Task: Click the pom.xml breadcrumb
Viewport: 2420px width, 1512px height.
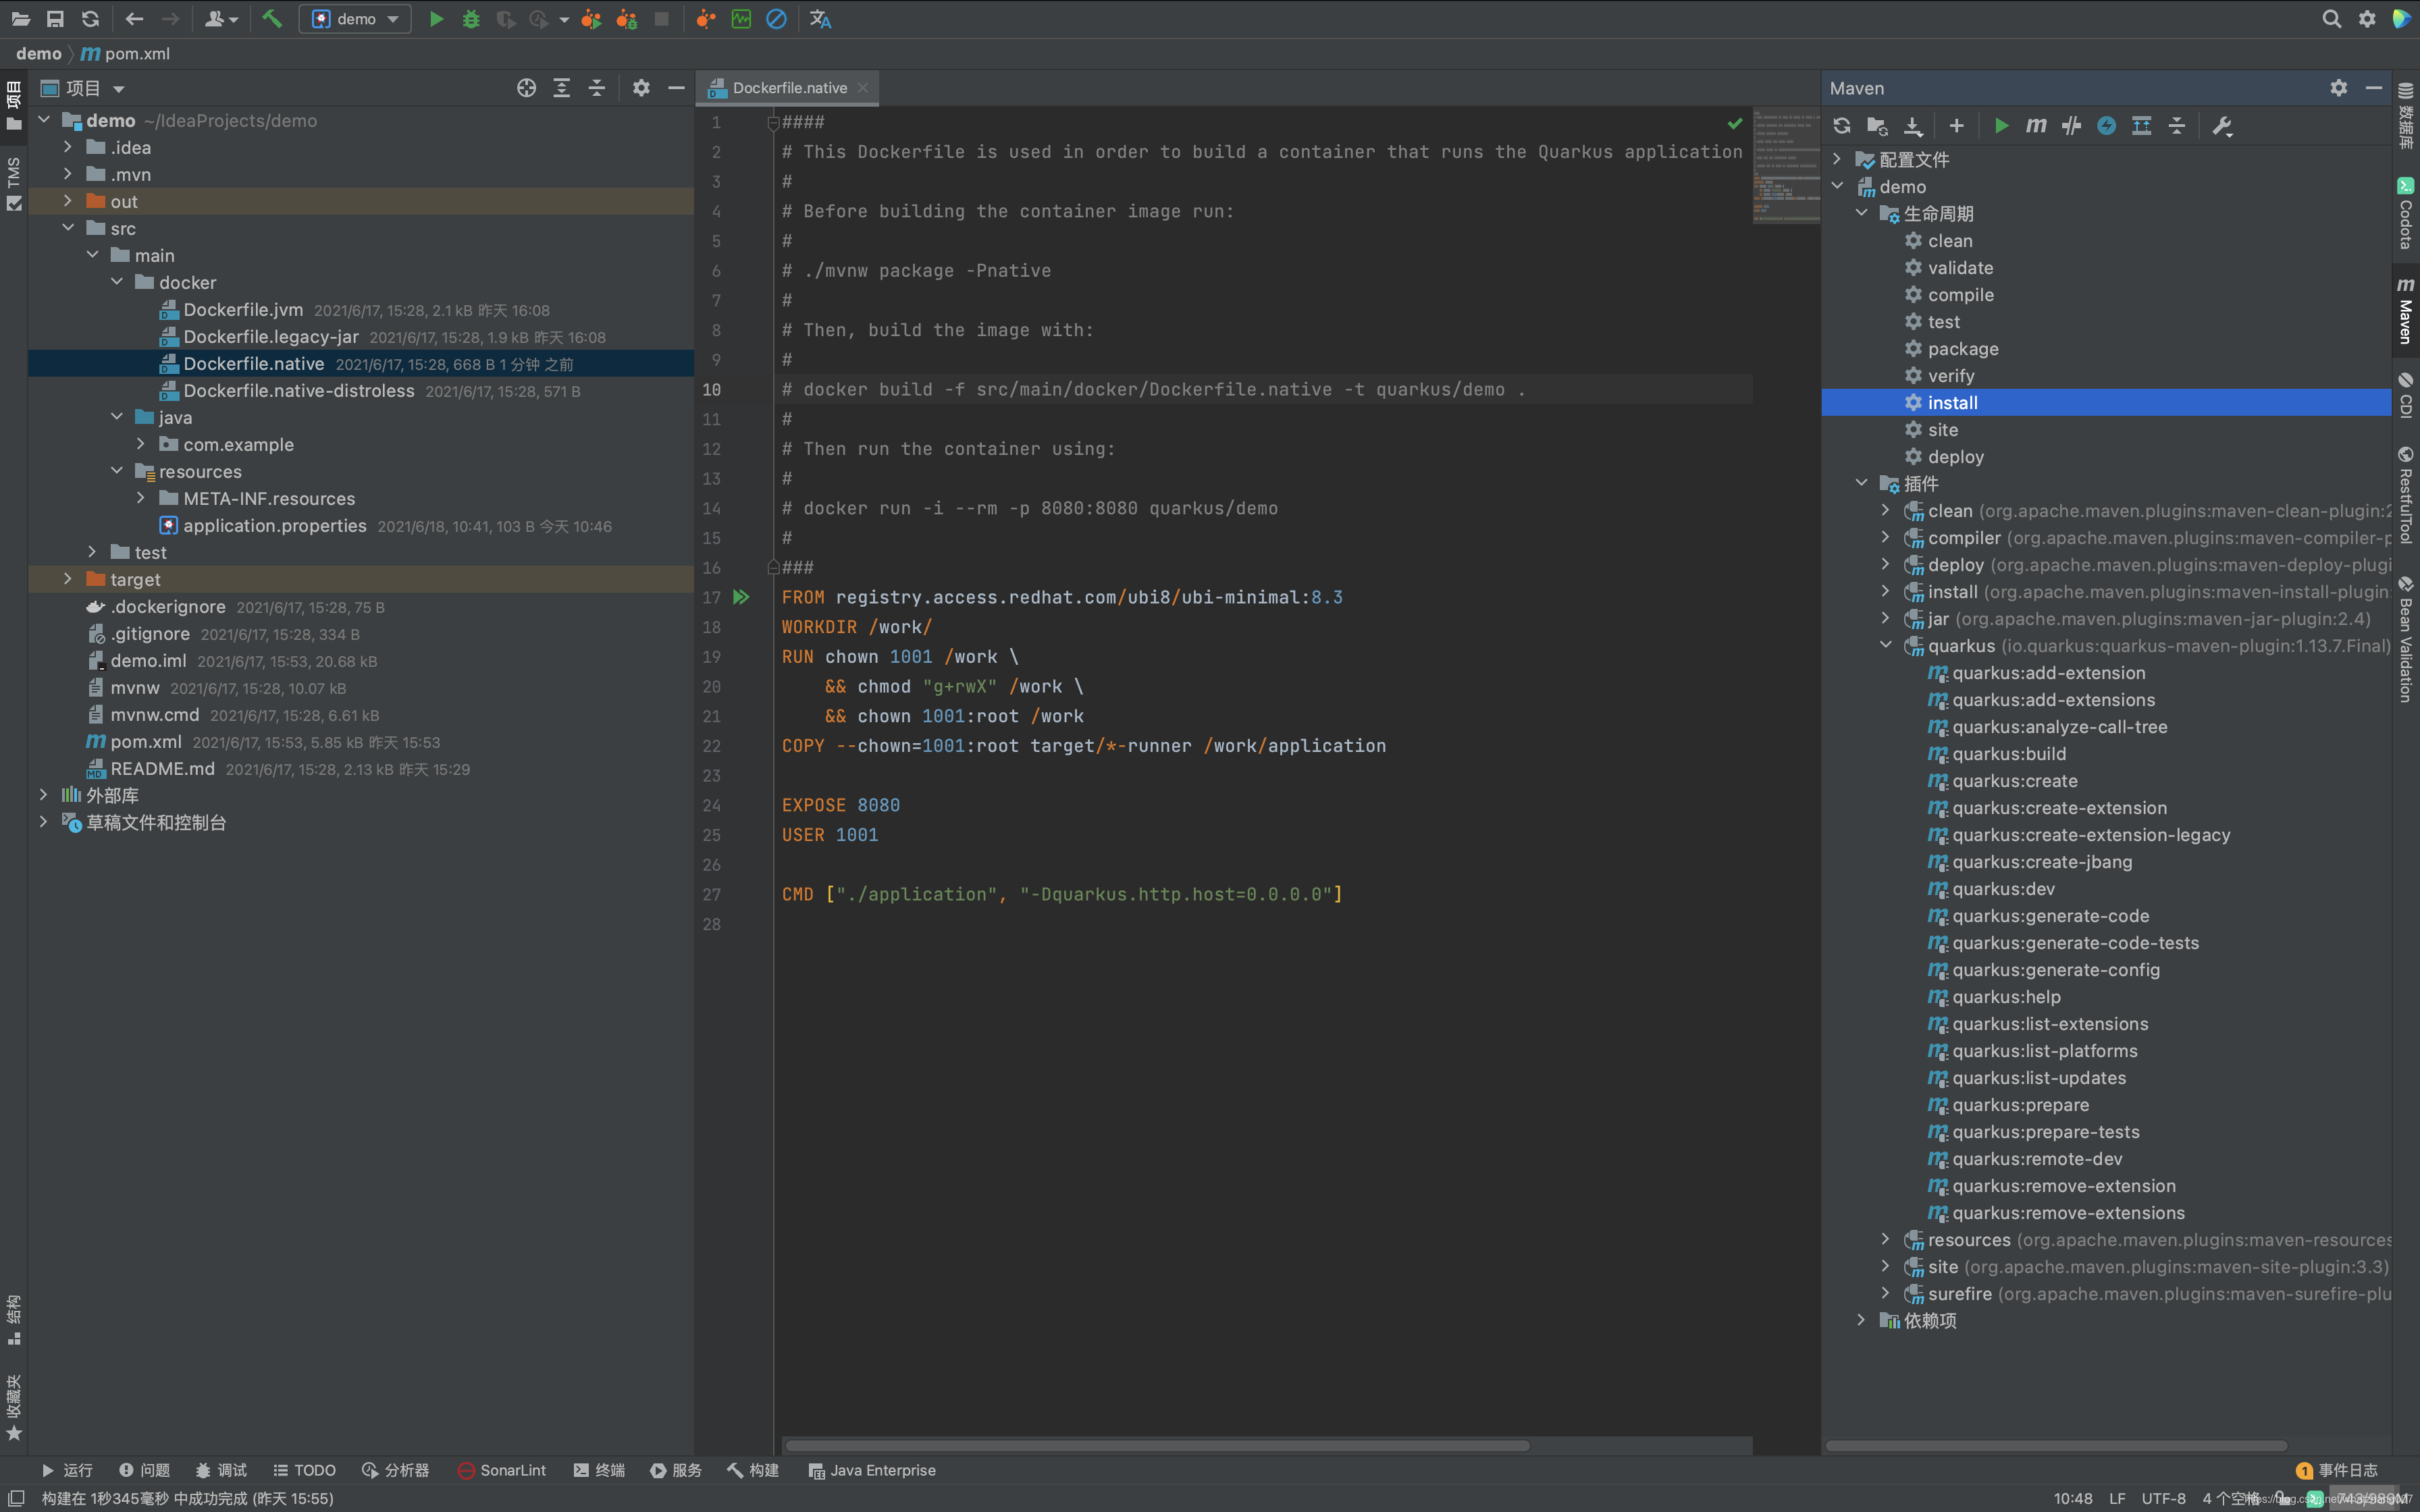Action: pyautogui.click(x=125, y=54)
